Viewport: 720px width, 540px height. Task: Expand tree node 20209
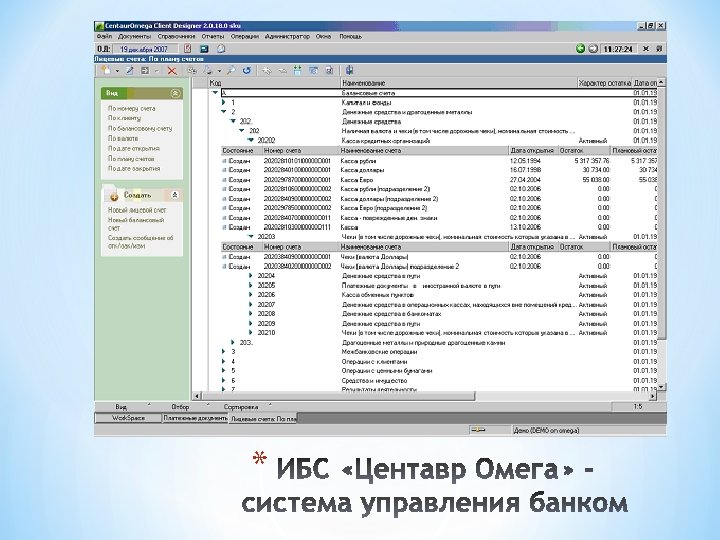click(x=251, y=323)
